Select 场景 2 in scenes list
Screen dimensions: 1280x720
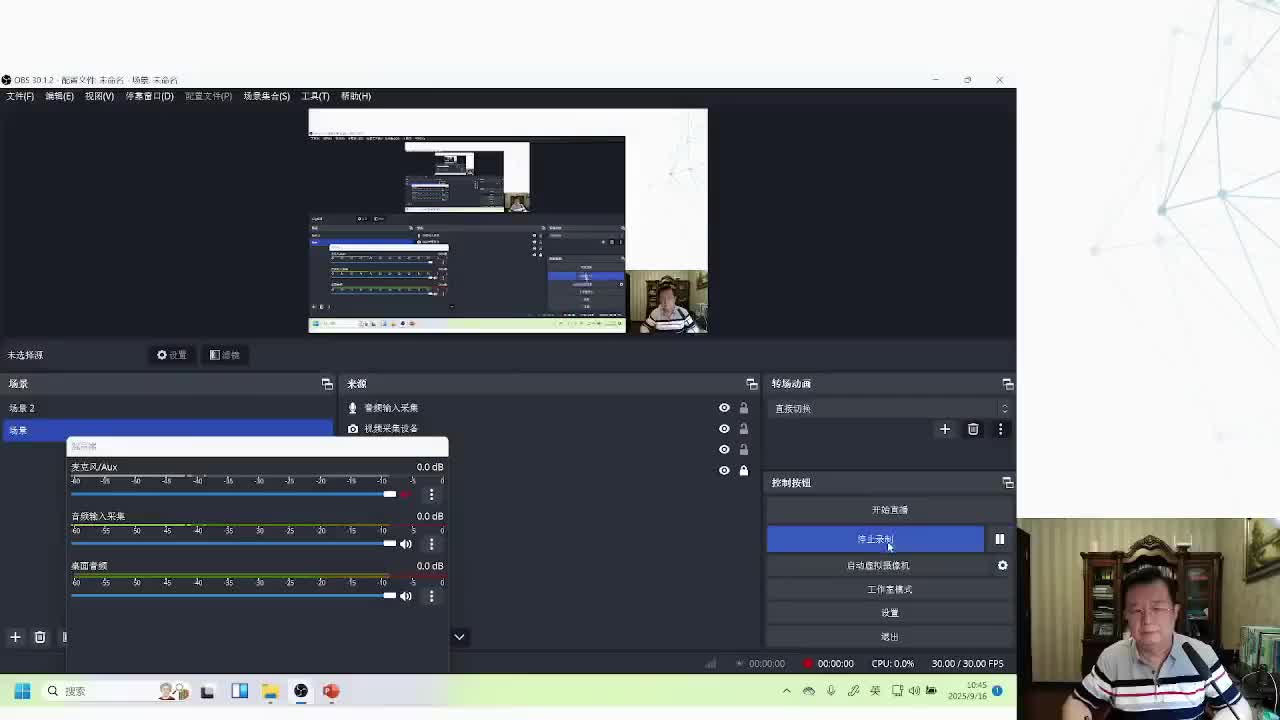[166, 408]
